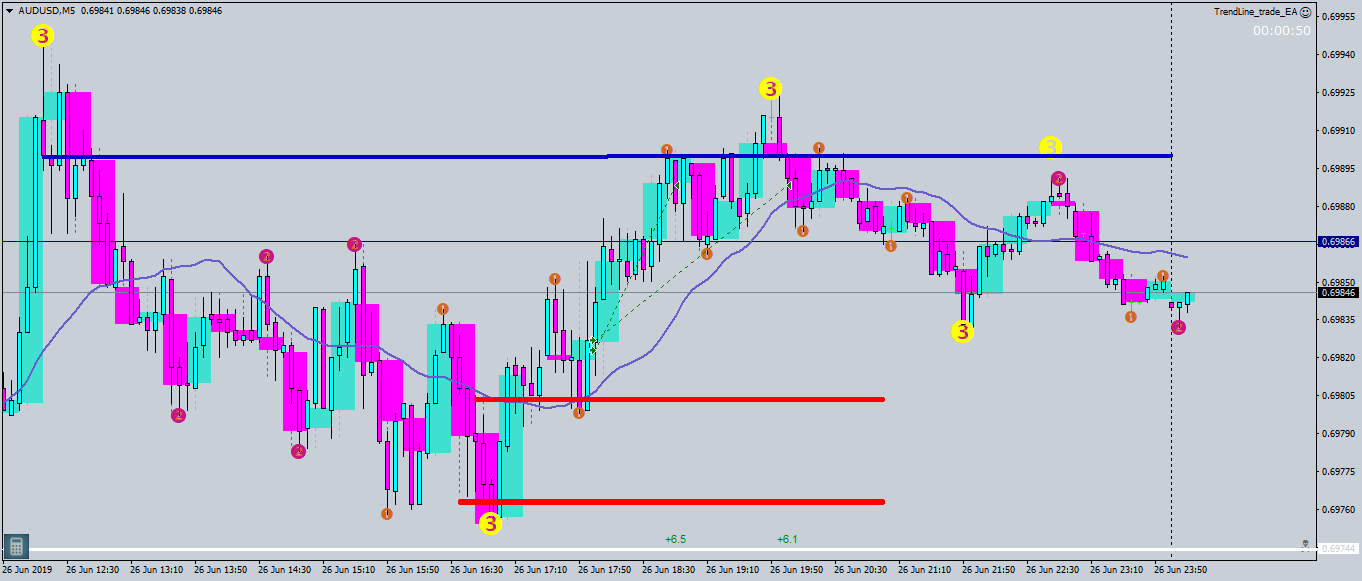Click the +6.5 profit label
The width and height of the screenshot is (1362, 581).
pyautogui.click(x=675, y=539)
